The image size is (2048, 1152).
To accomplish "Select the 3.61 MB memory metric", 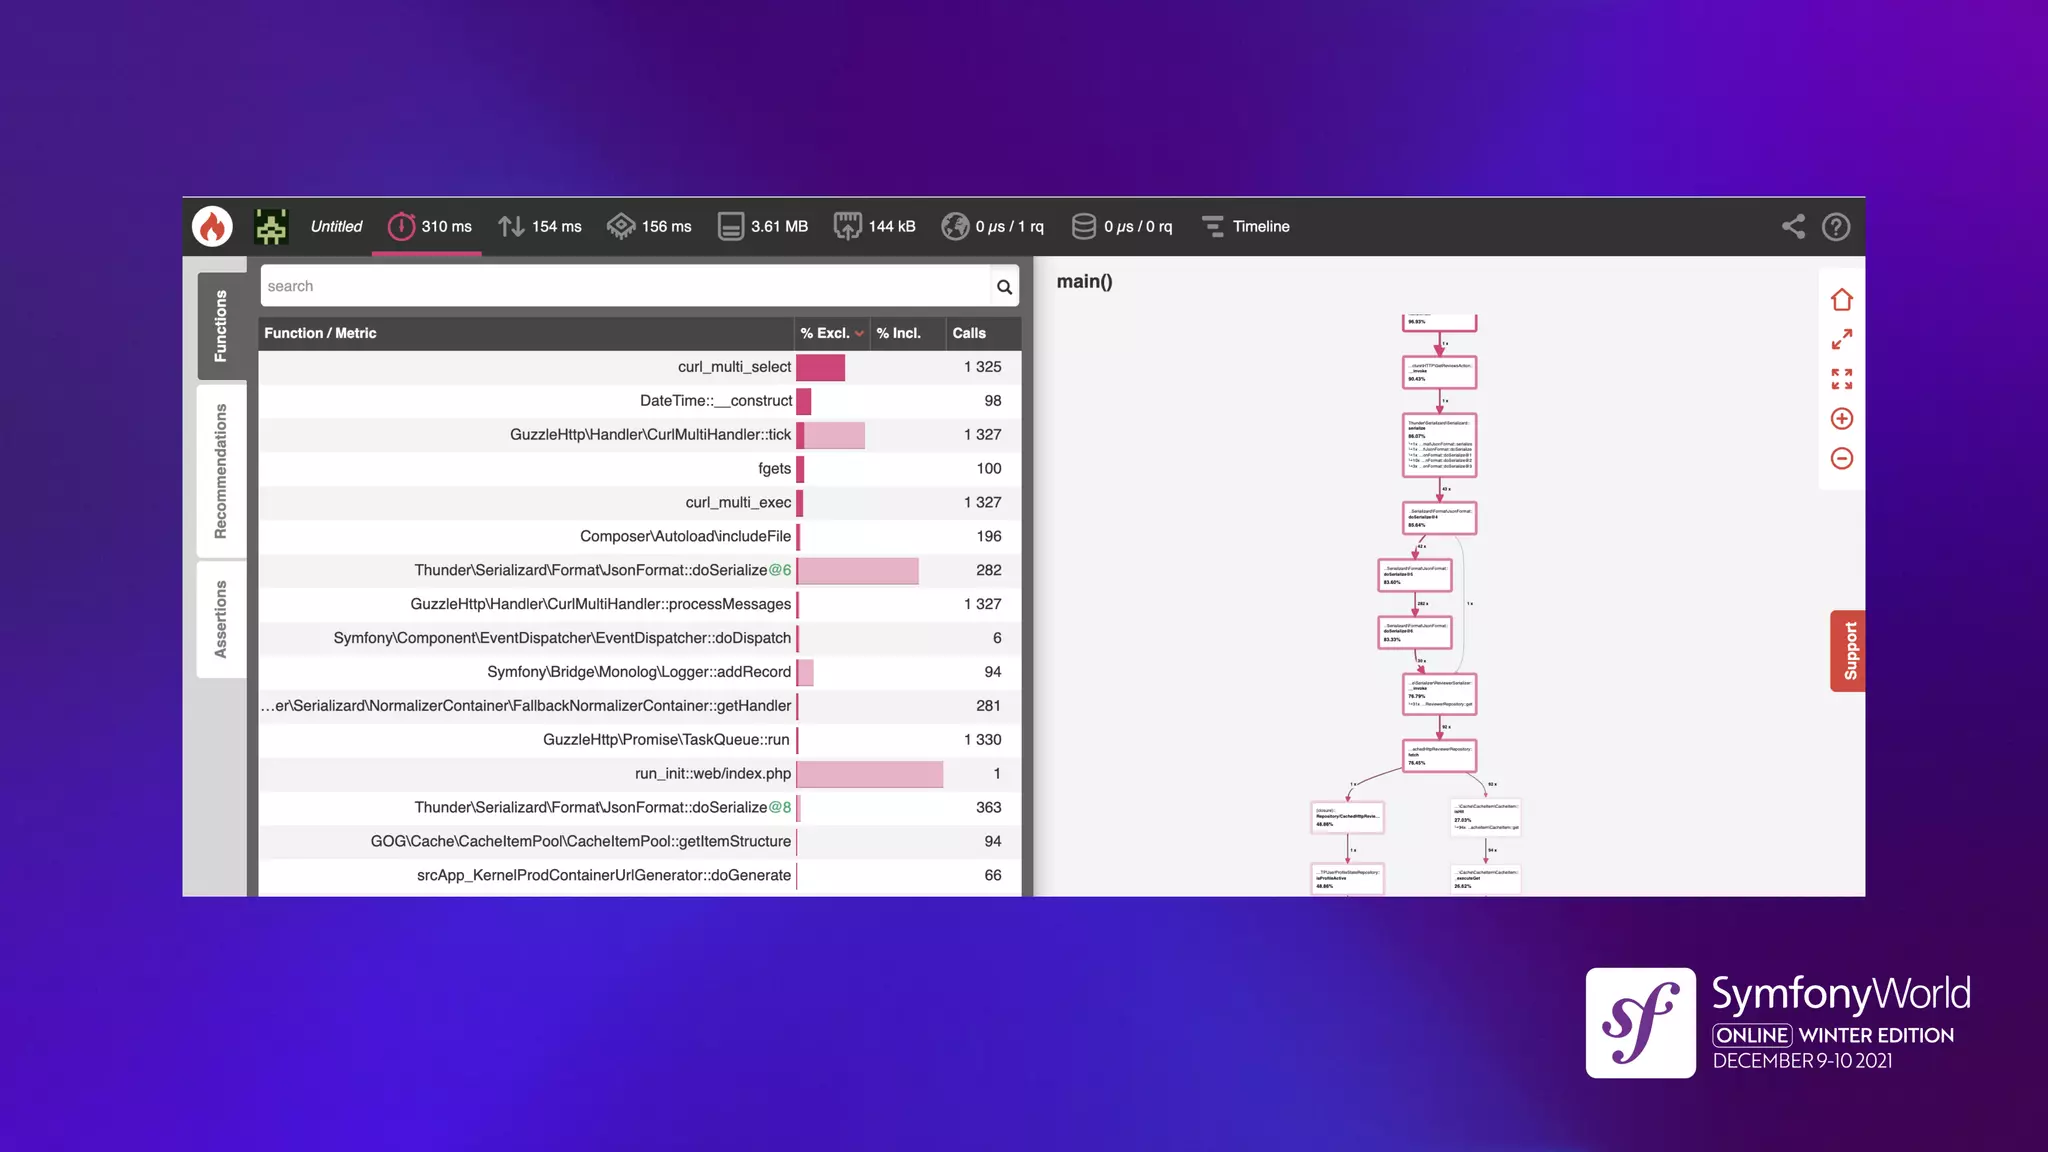I will 763,227.
